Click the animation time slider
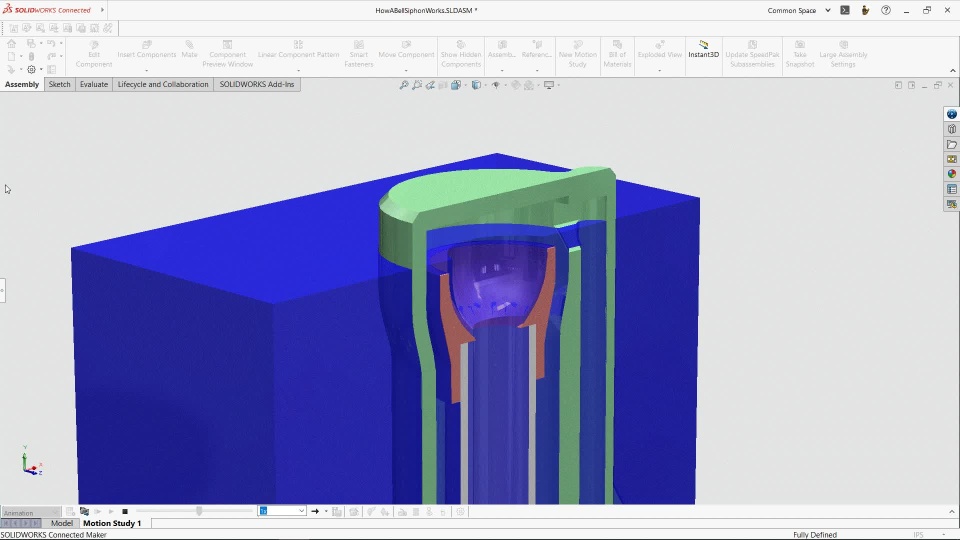This screenshot has height=540, width=960. (x=199, y=511)
